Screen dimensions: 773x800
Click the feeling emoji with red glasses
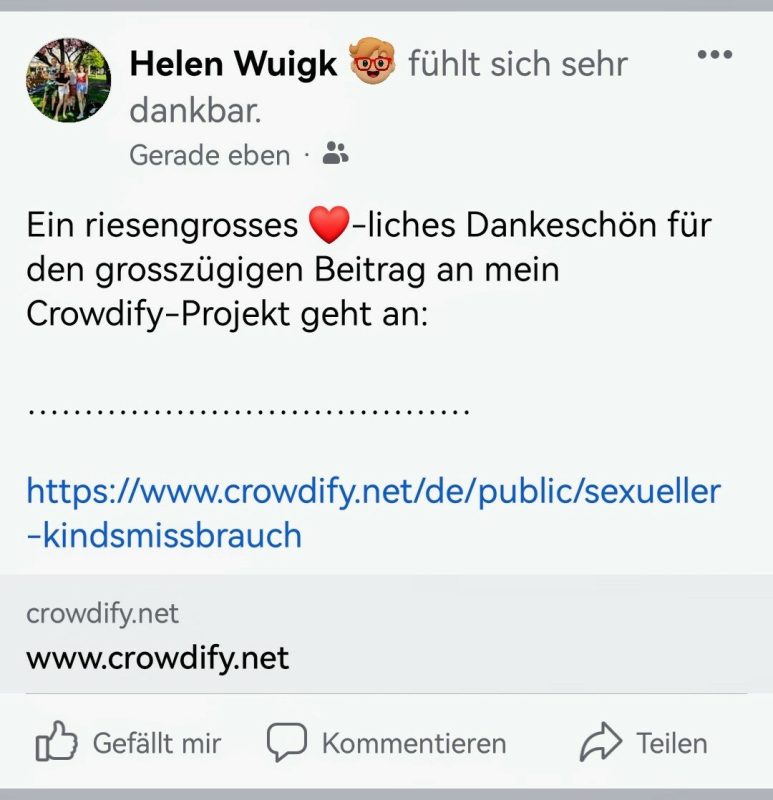click(x=372, y=61)
